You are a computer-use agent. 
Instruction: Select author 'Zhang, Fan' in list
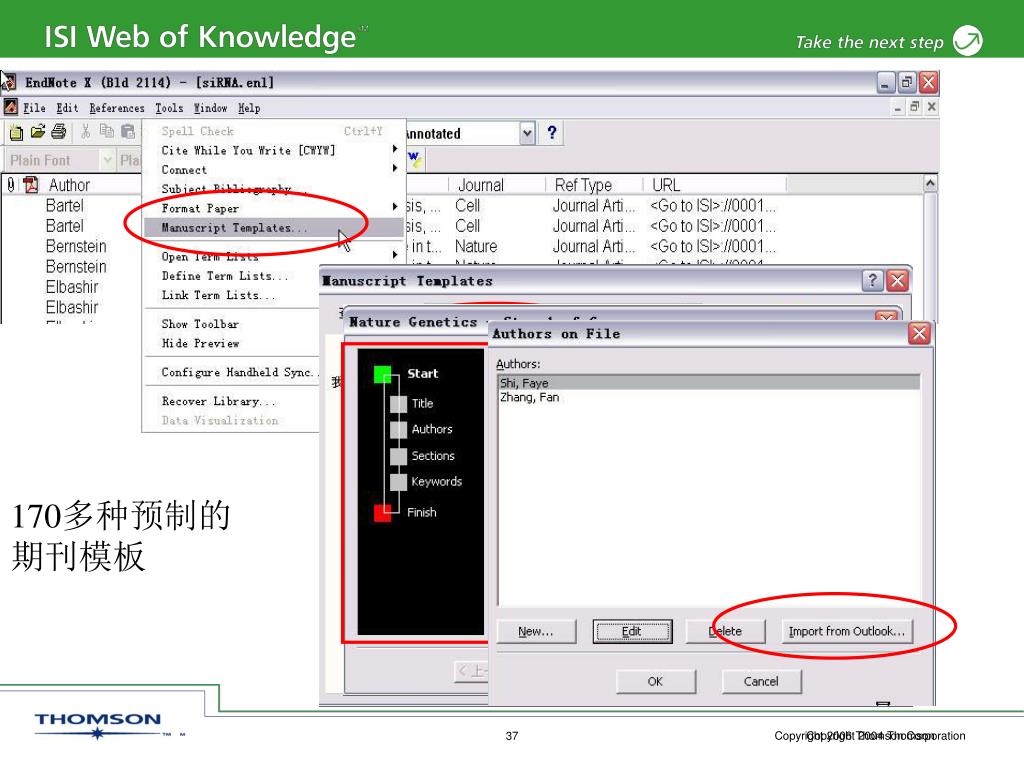709,397
